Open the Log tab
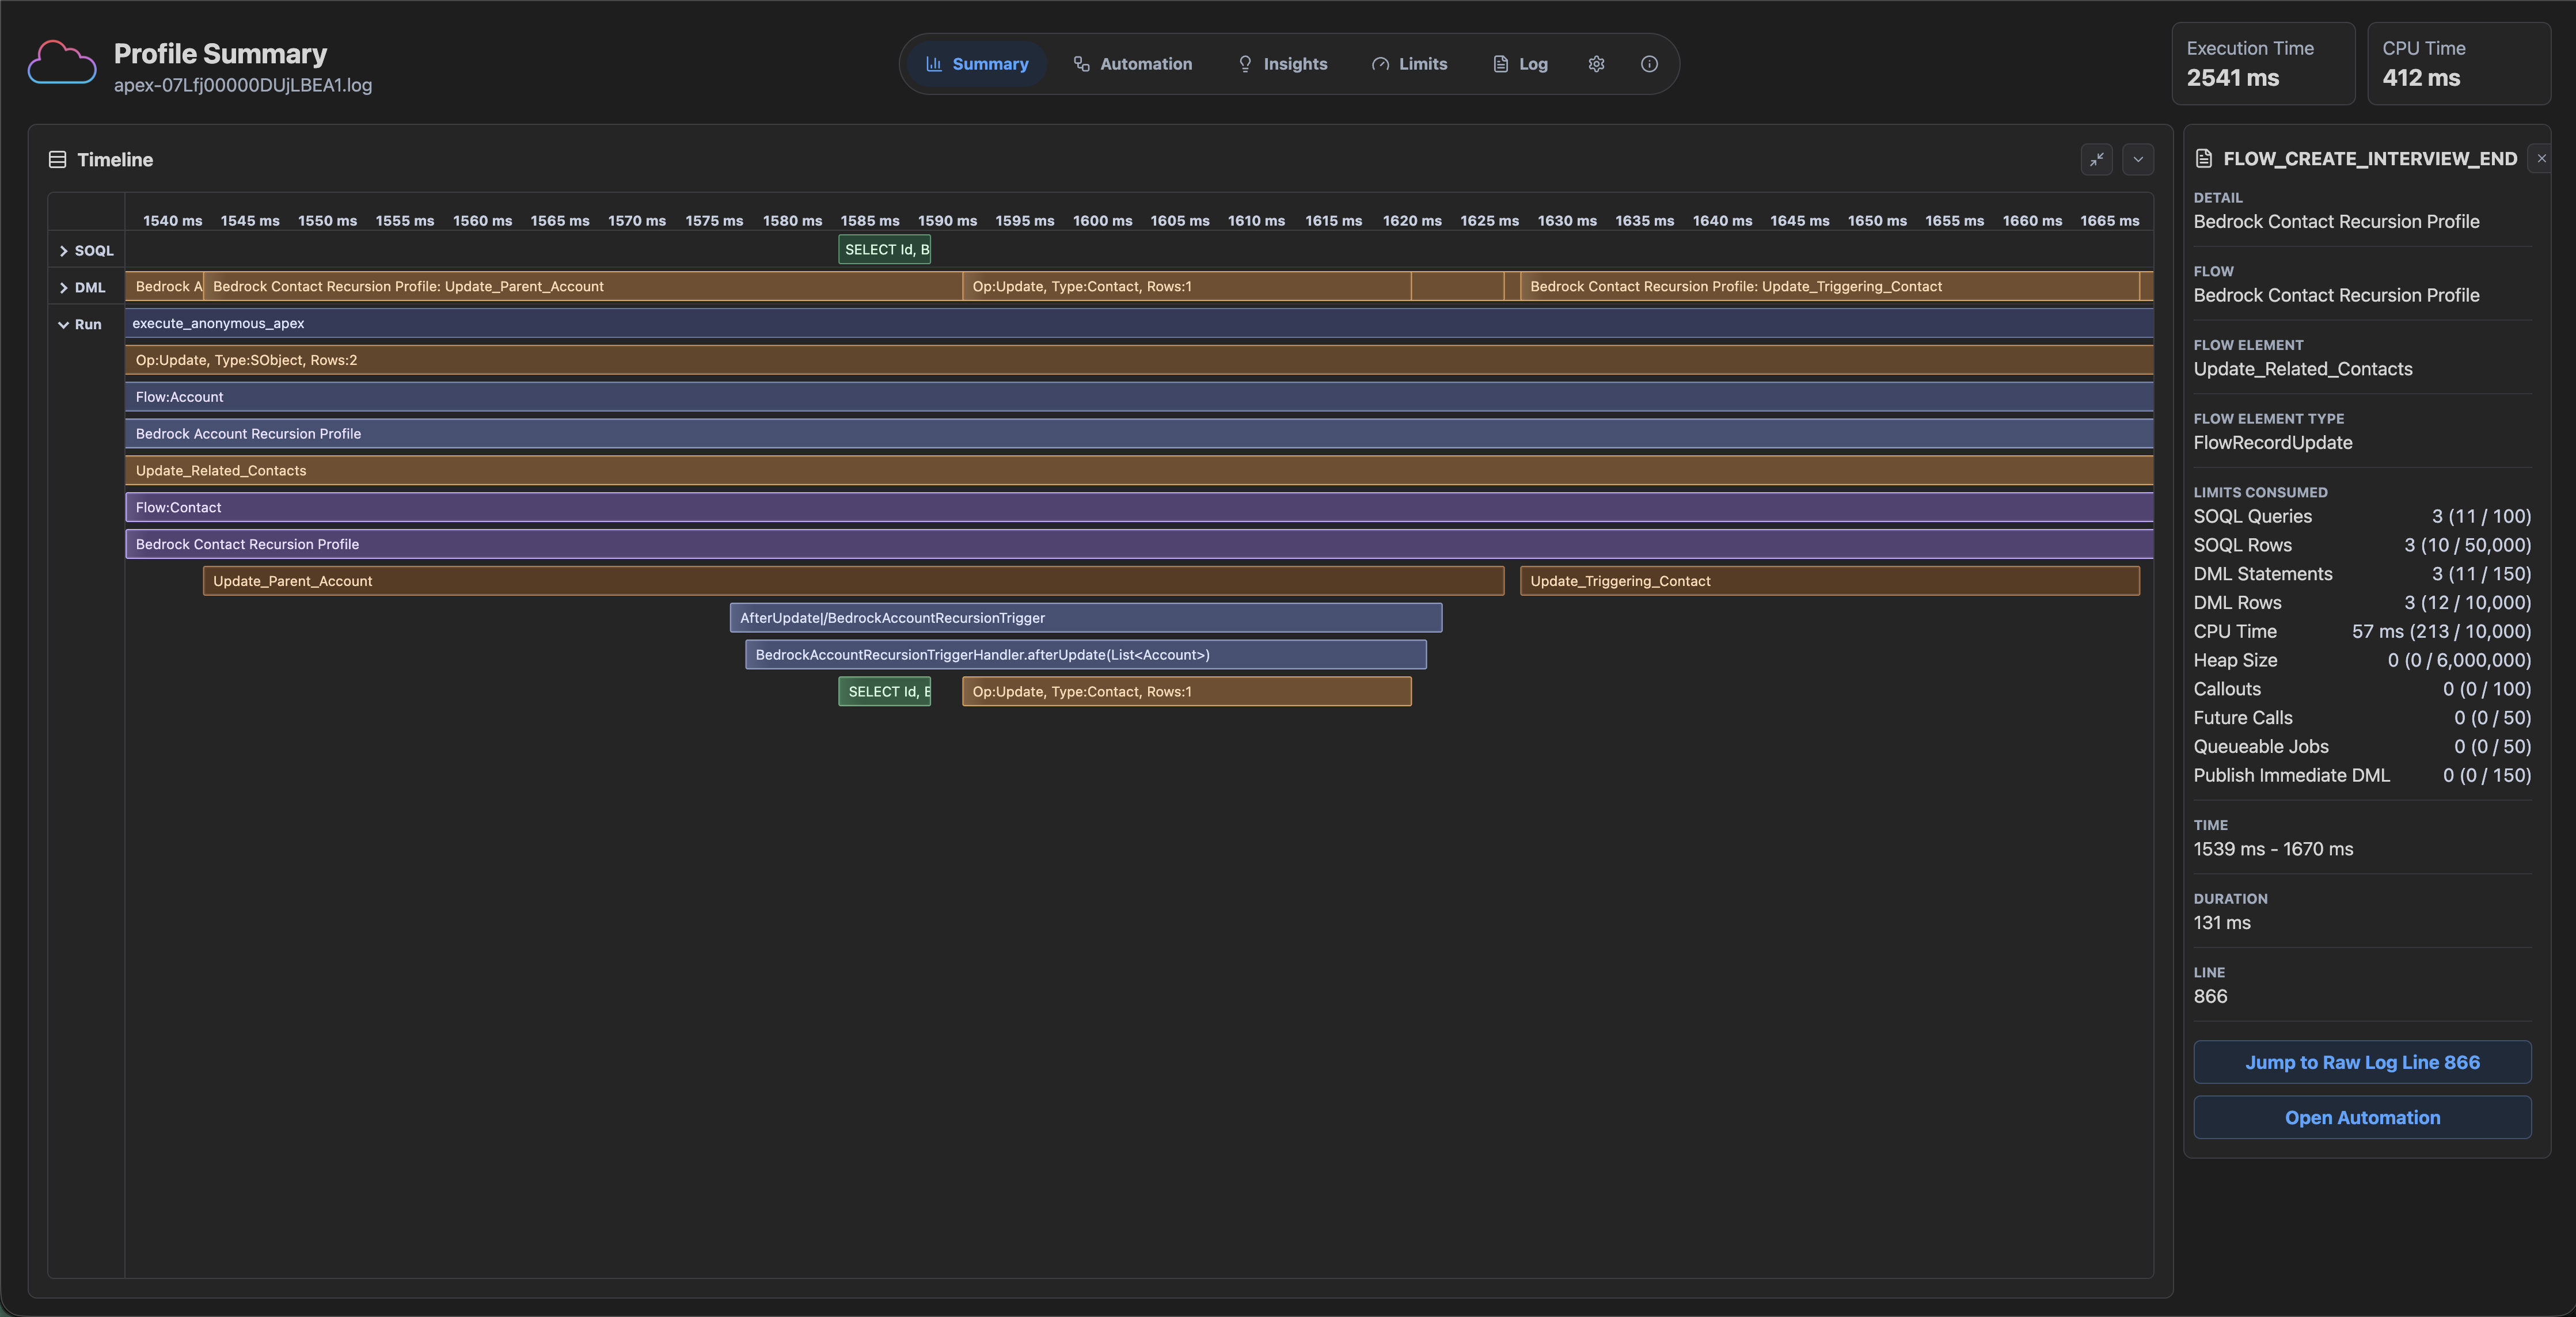Viewport: 2576px width, 1317px height. (x=1520, y=64)
